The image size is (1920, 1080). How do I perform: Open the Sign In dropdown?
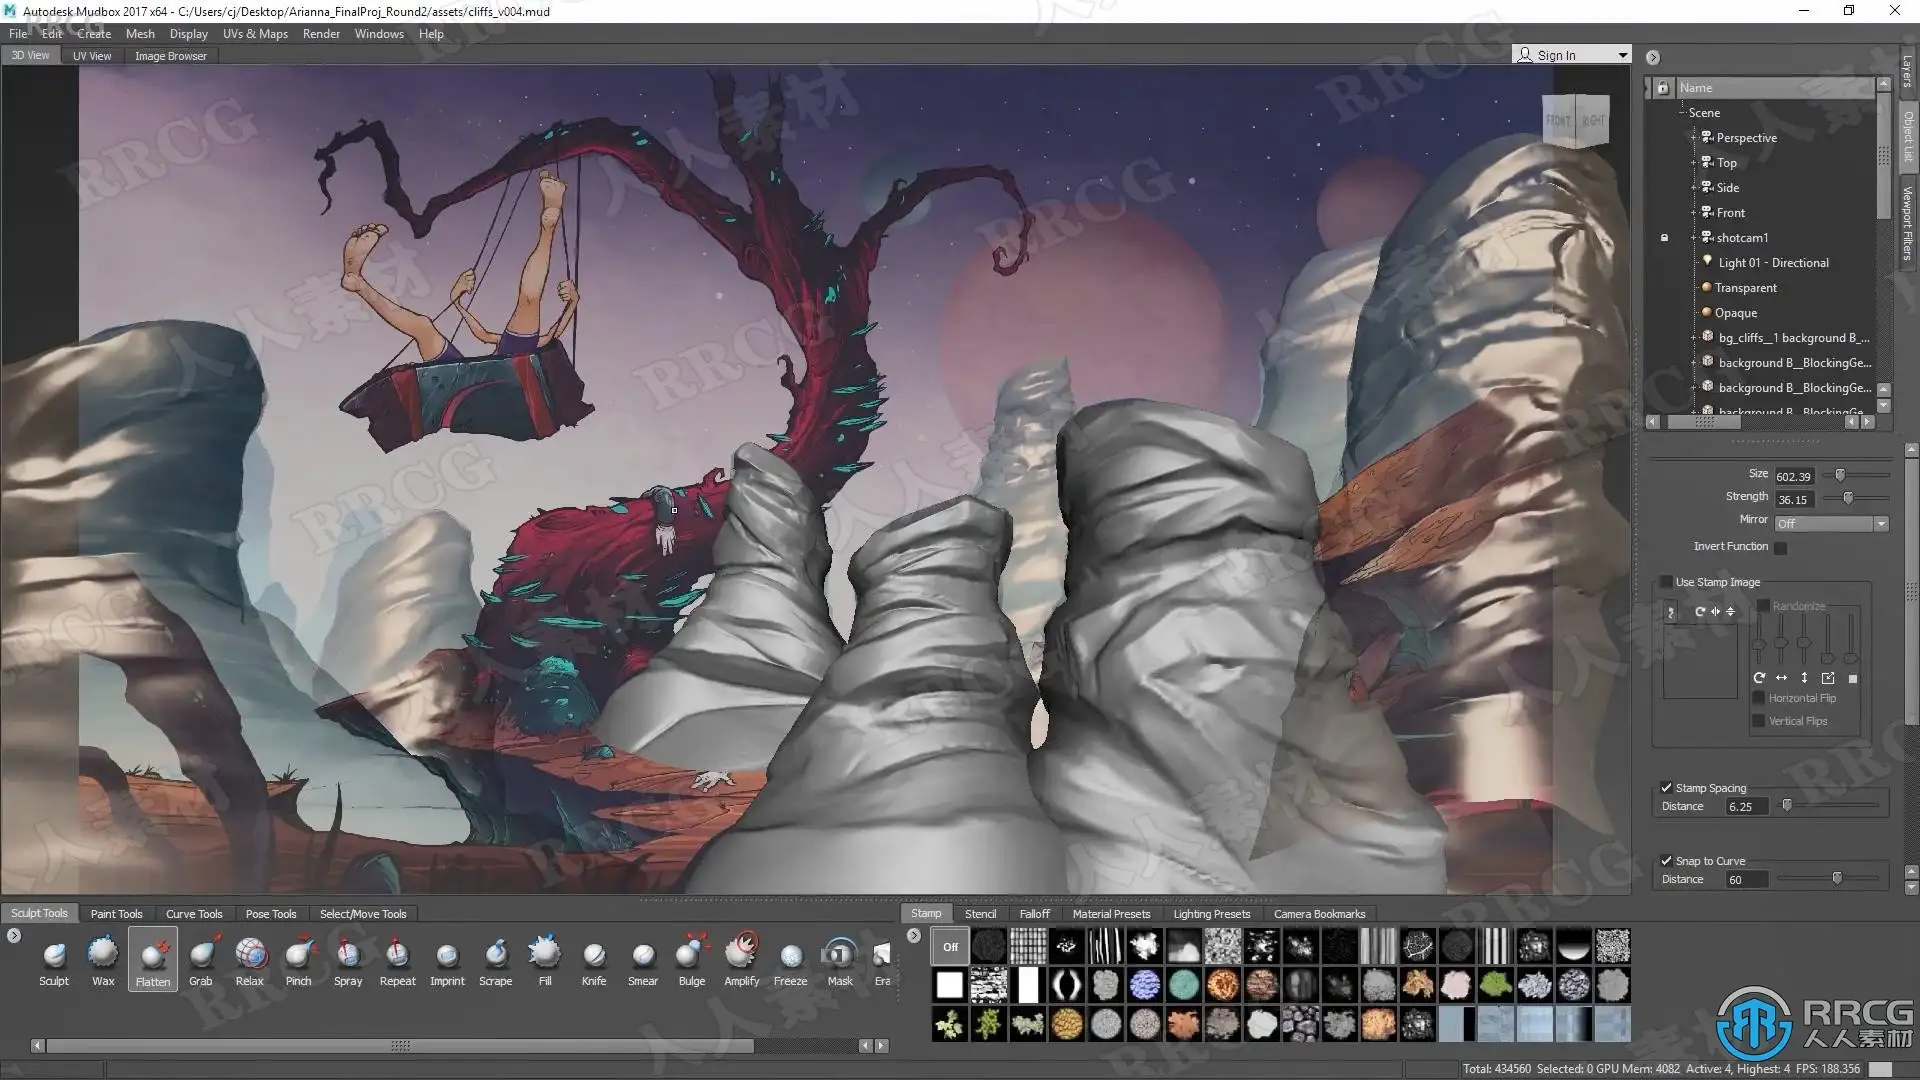pyautogui.click(x=1622, y=55)
